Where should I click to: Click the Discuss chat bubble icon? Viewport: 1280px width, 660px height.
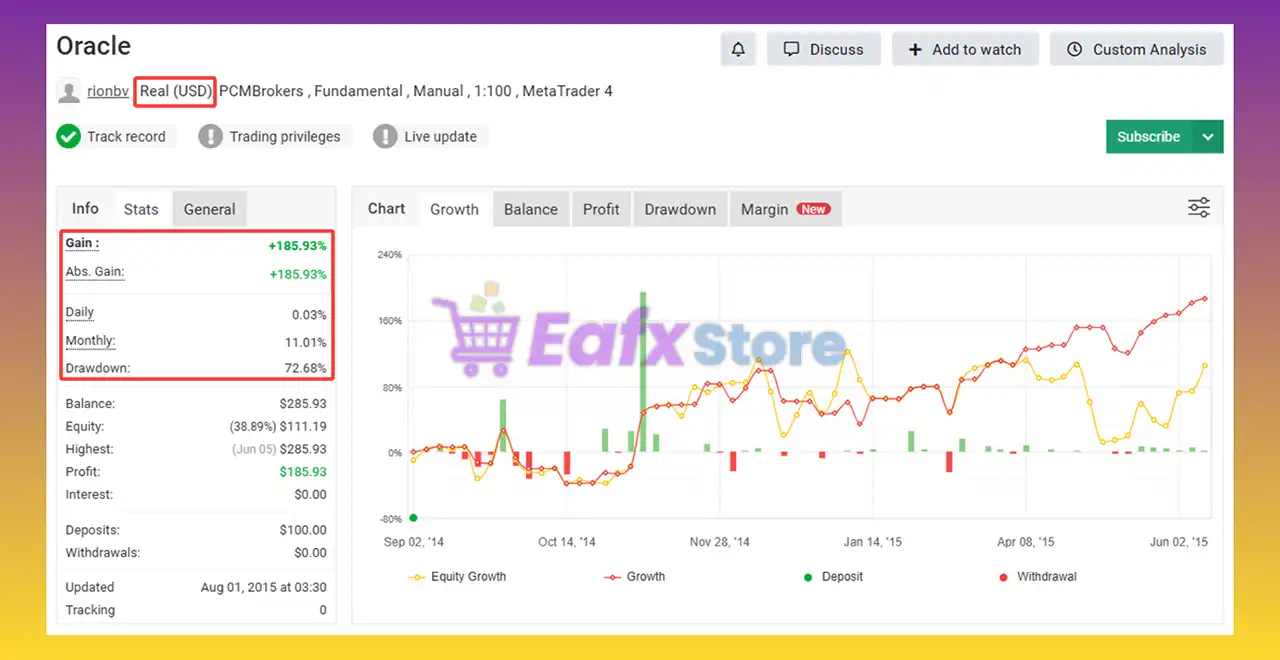pyautogui.click(x=791, y=48)
